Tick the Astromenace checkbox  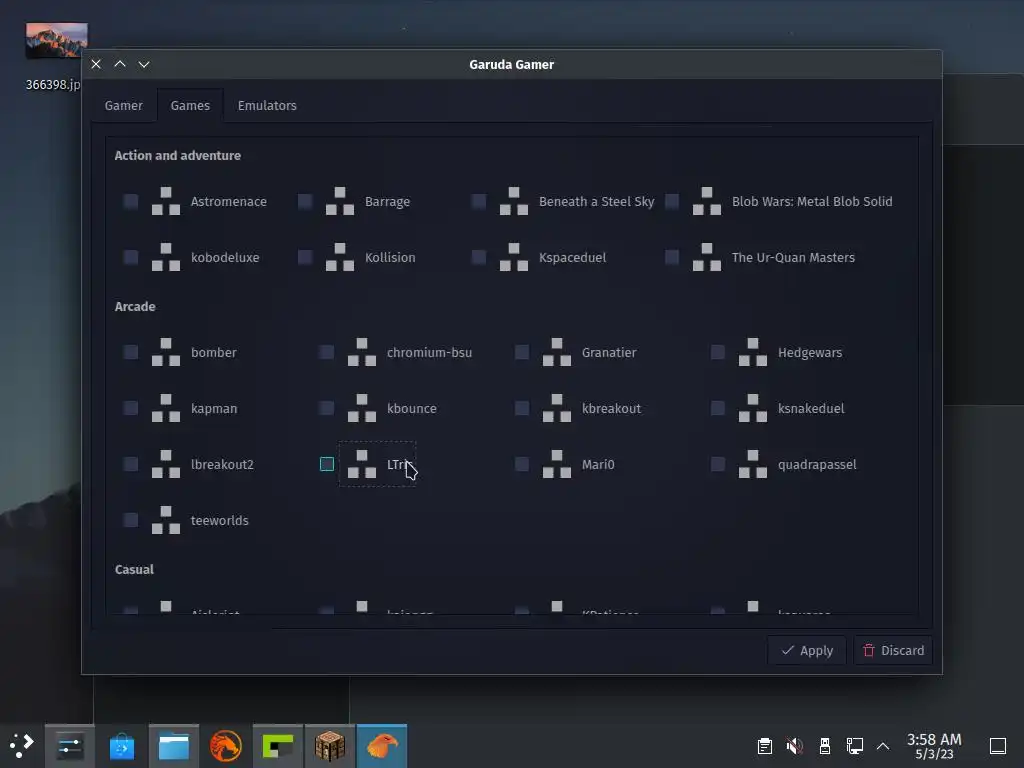pos(131,201)
